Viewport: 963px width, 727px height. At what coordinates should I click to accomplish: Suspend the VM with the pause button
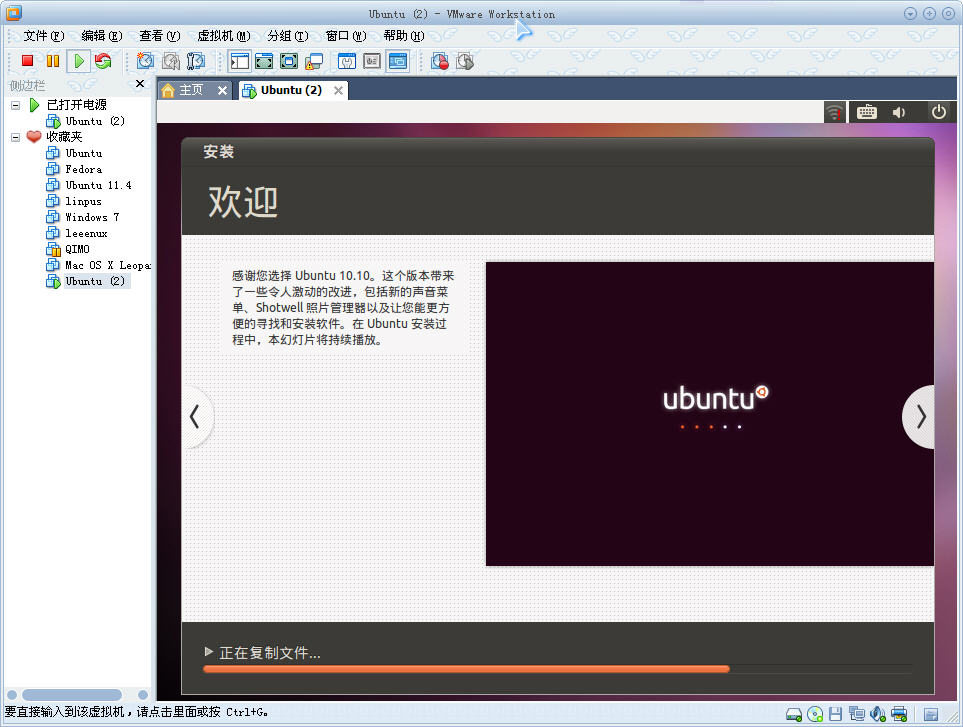pyautogui.click(x=53, y=61)
